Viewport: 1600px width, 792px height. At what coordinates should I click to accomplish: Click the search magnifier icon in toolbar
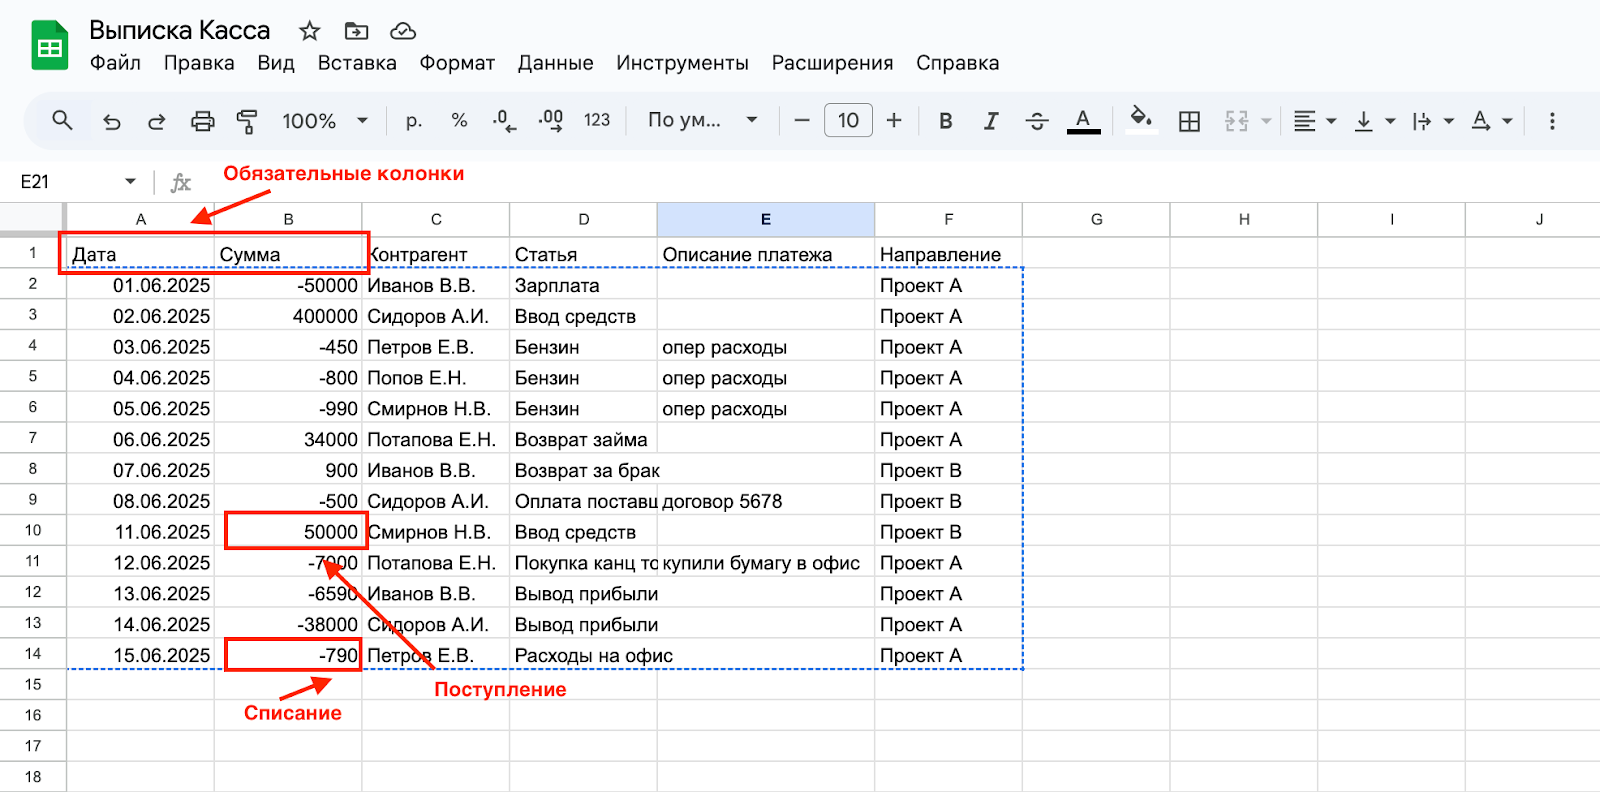tap(62, 121)
